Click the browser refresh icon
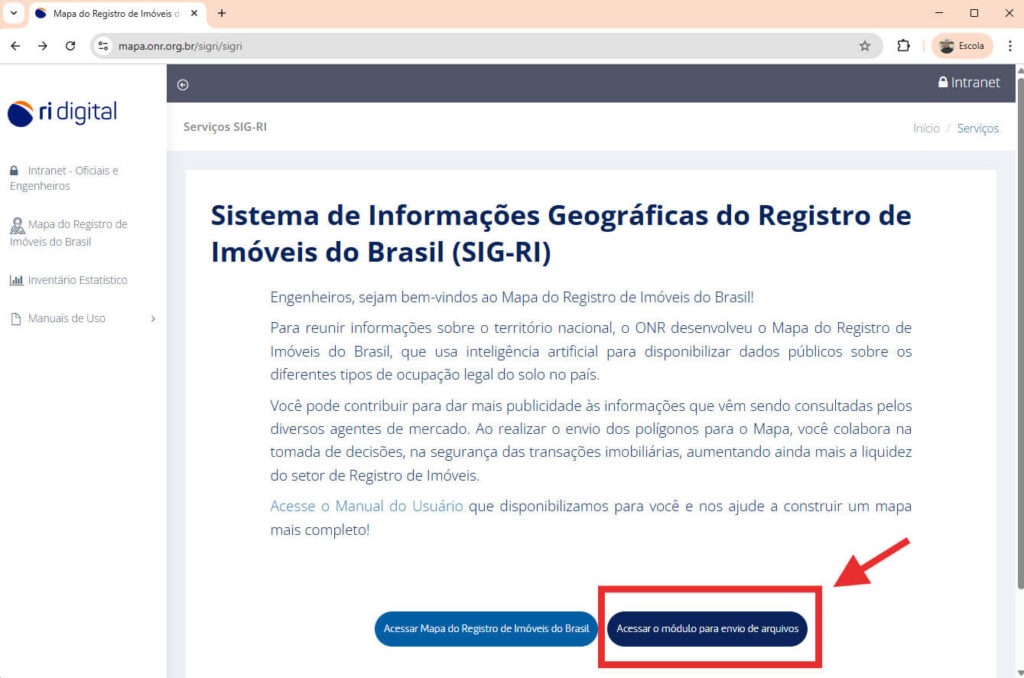Image resolution: width=1024 pixels, height=678 pixels. click(69, 45)
